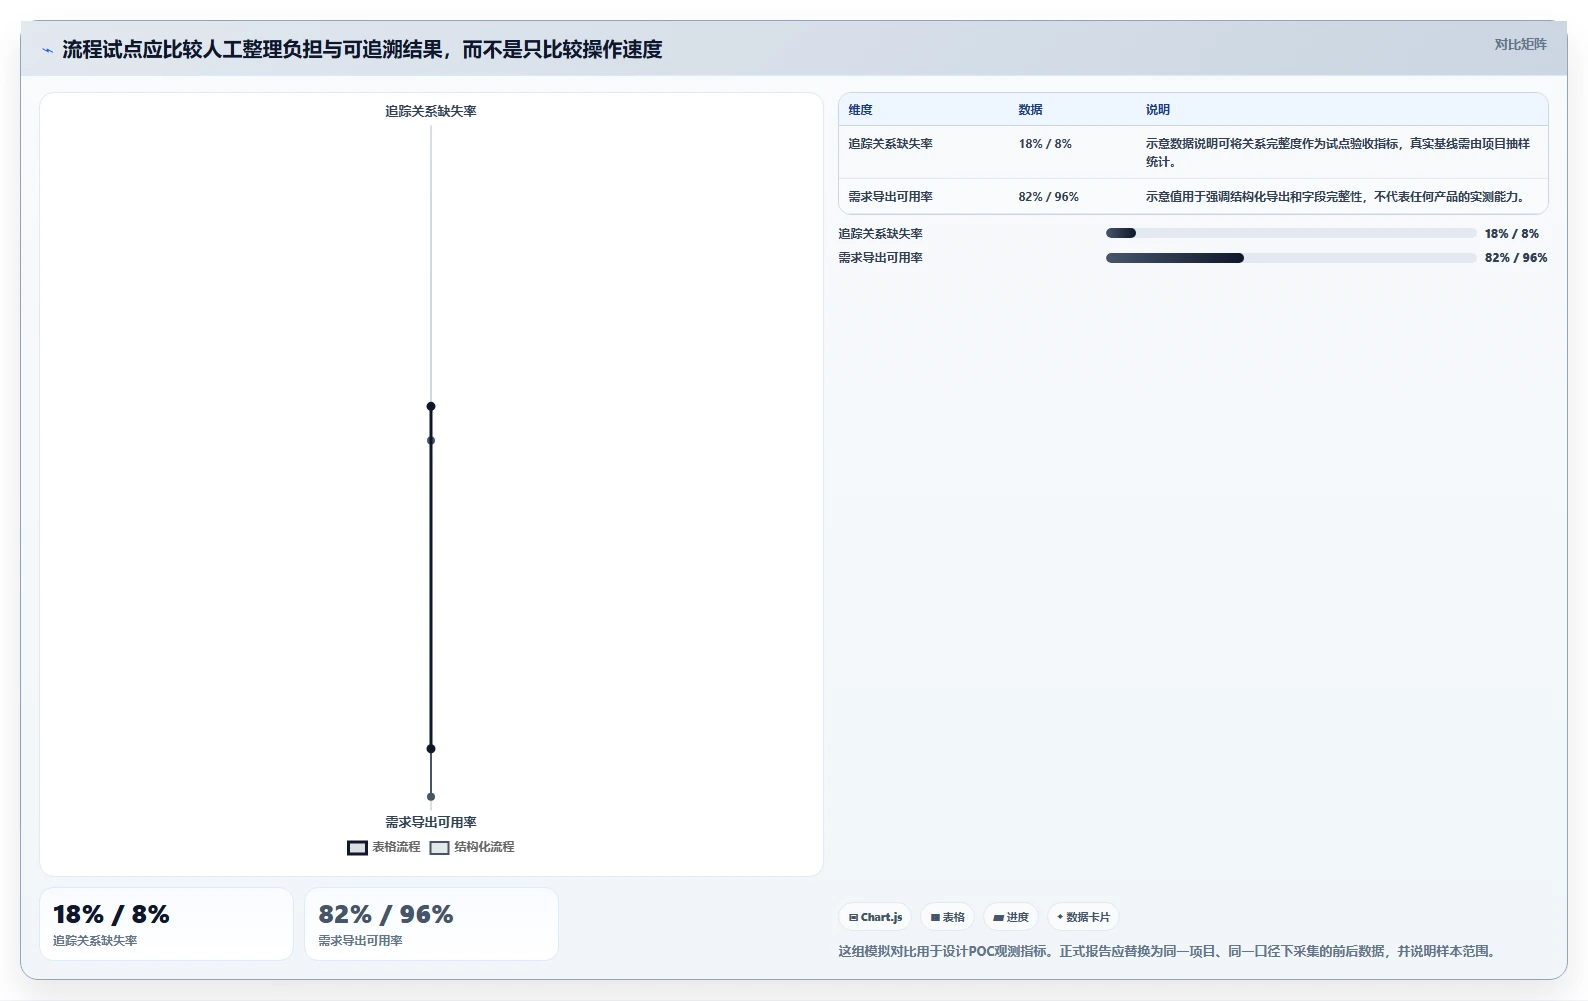Click the 结构化流程 legend text
Viewport: 1588px width, 1001px height.
(484, 847)
